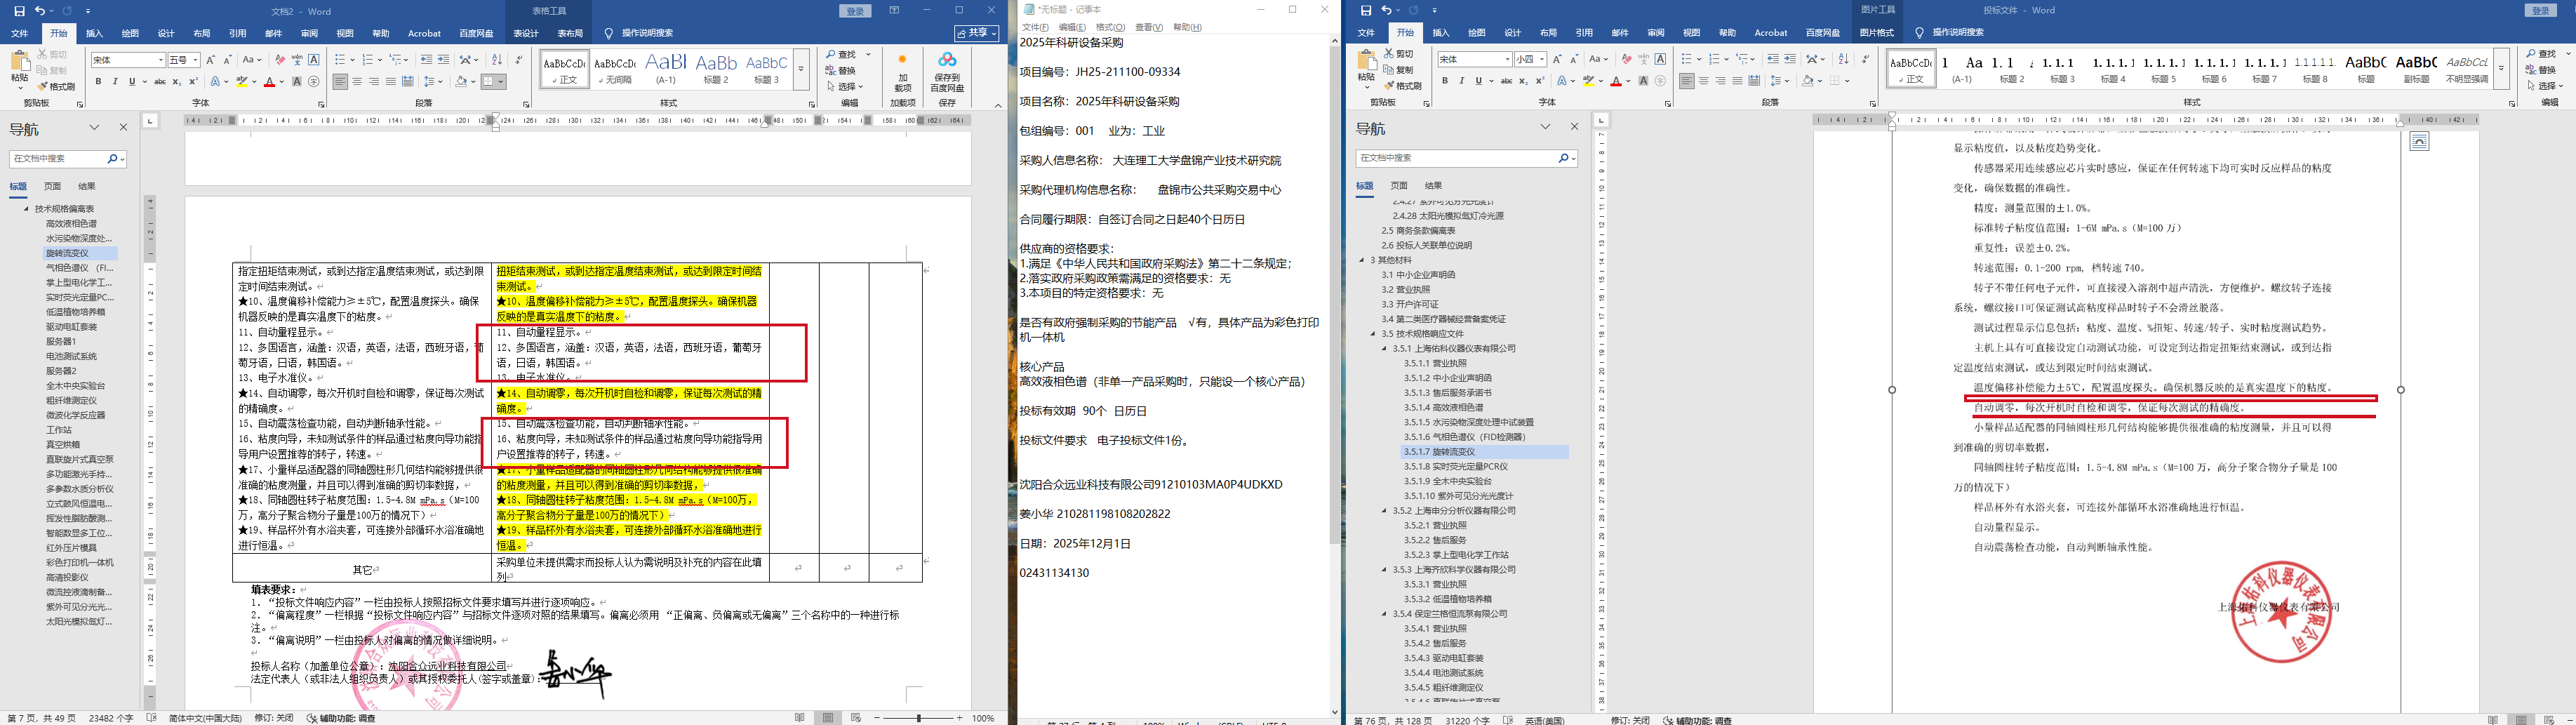Justify paragraph in 投标文件 Word window
The image size is (2576, 725).
pyautogui.click(x=1737, y=82)
